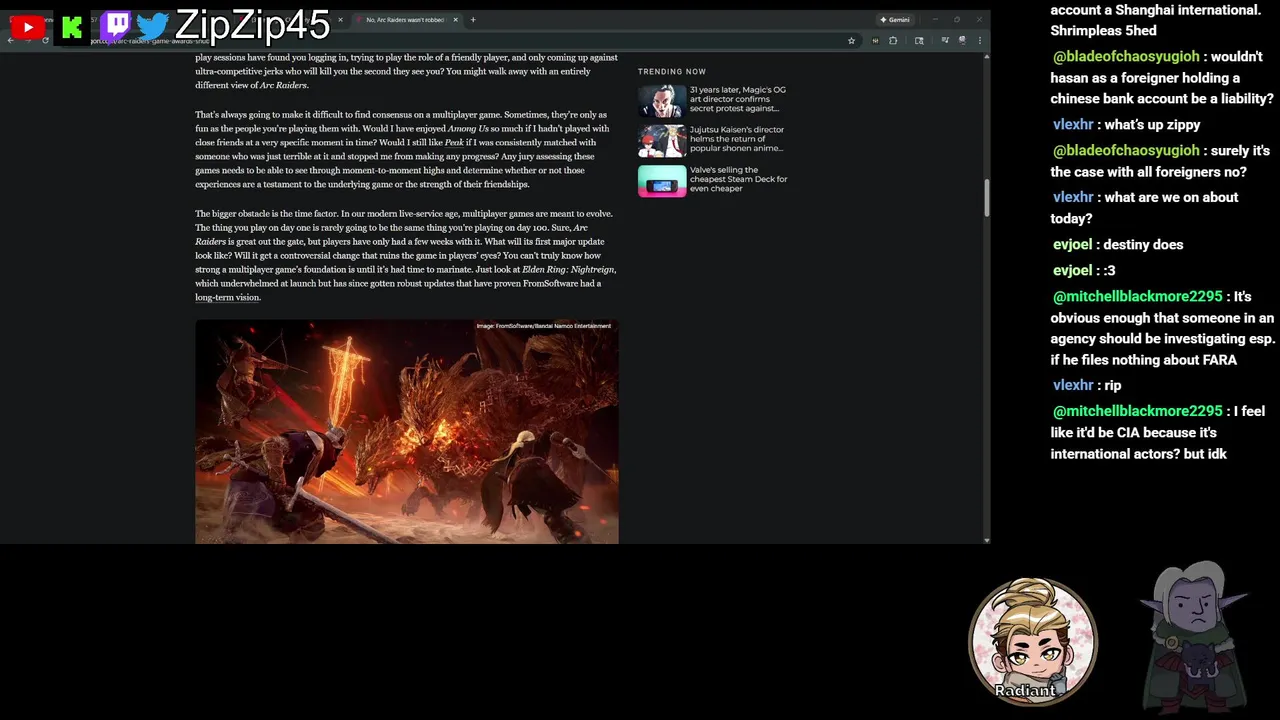Open the 'Jujutsu Kaisen's director helms' headline
The height and width of the screenshot is (720, 1280).
click(x=737, y=139)
